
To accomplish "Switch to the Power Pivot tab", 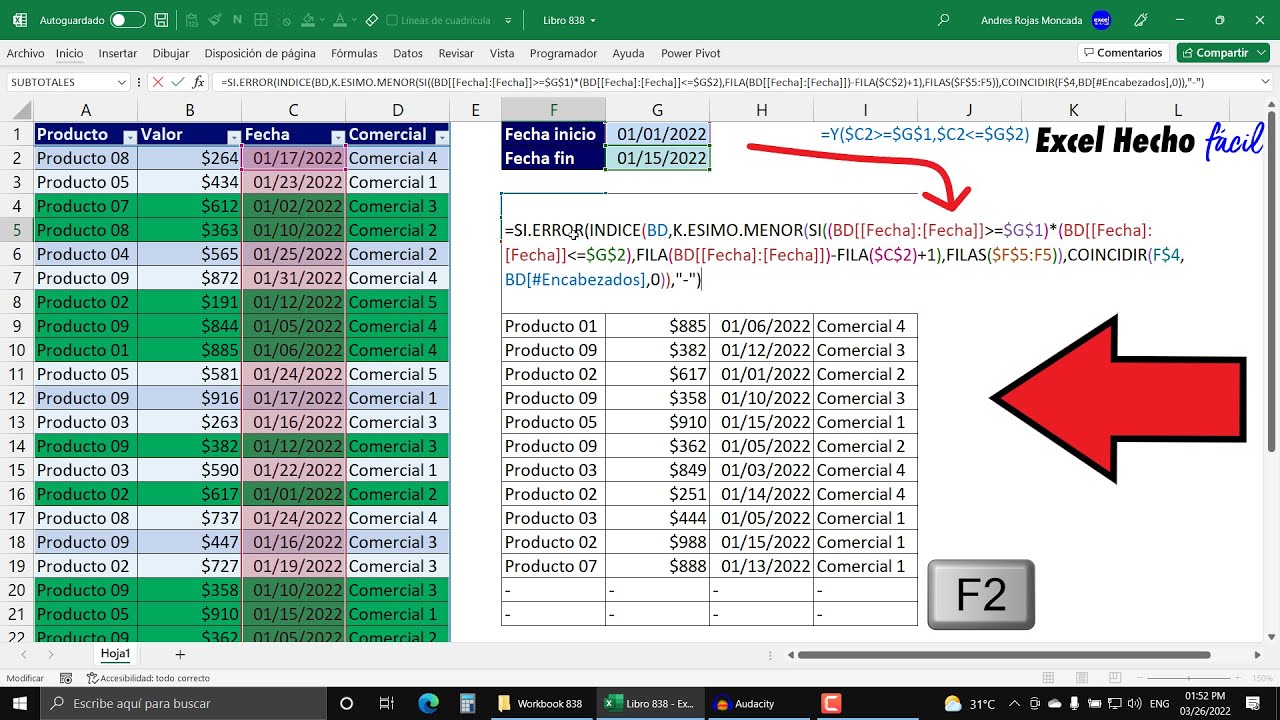I will (690, 53).
